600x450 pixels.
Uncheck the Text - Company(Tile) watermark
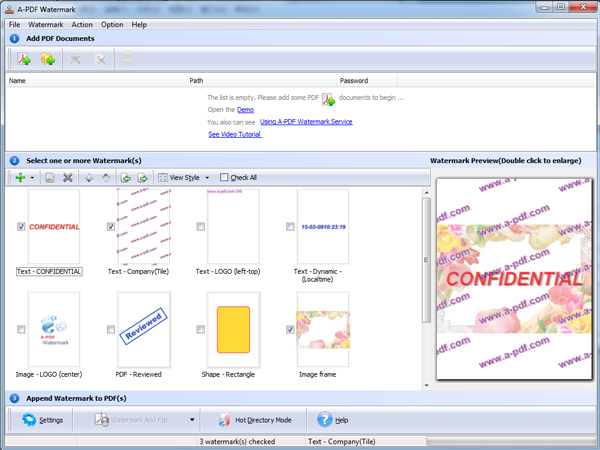click(111, 227)
